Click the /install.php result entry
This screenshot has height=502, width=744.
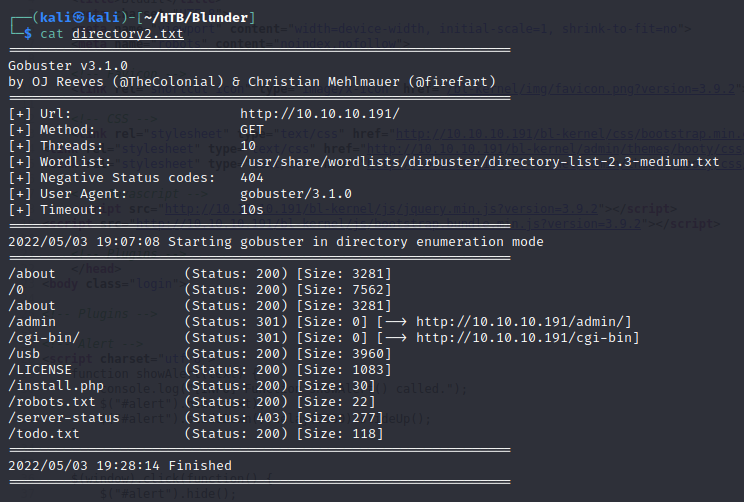(x=56, y=385)
